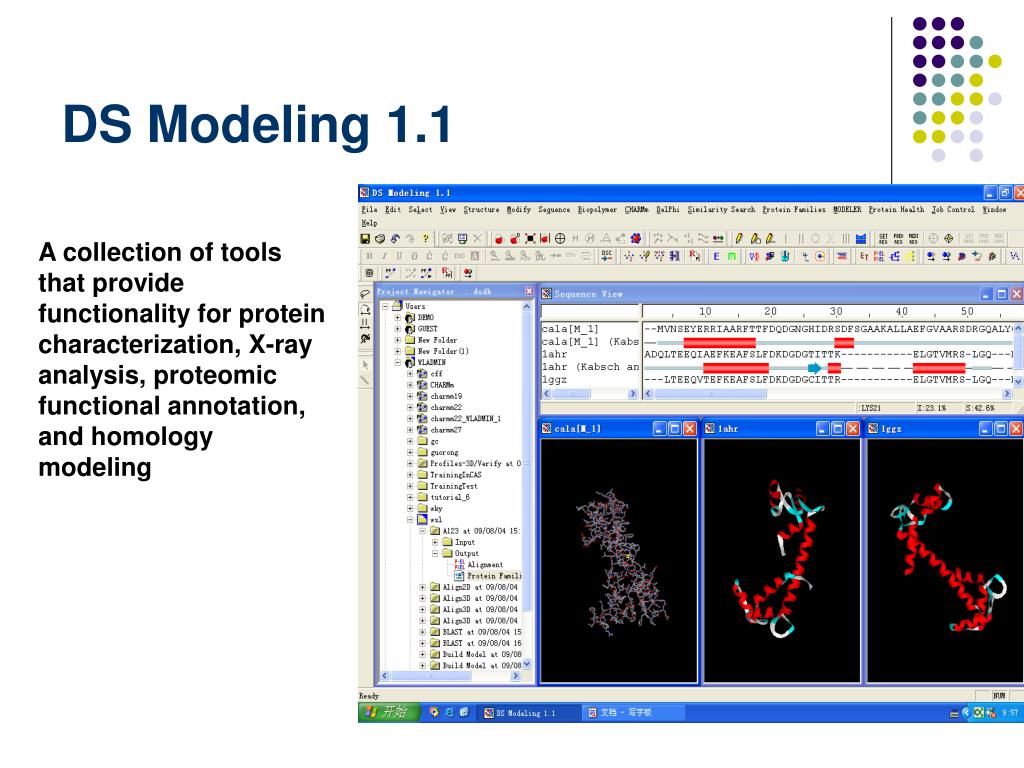Image resolution: width=1024 pixels, height=768 pixels.
Task: Select the guorong folder
Action: (438, 453)
